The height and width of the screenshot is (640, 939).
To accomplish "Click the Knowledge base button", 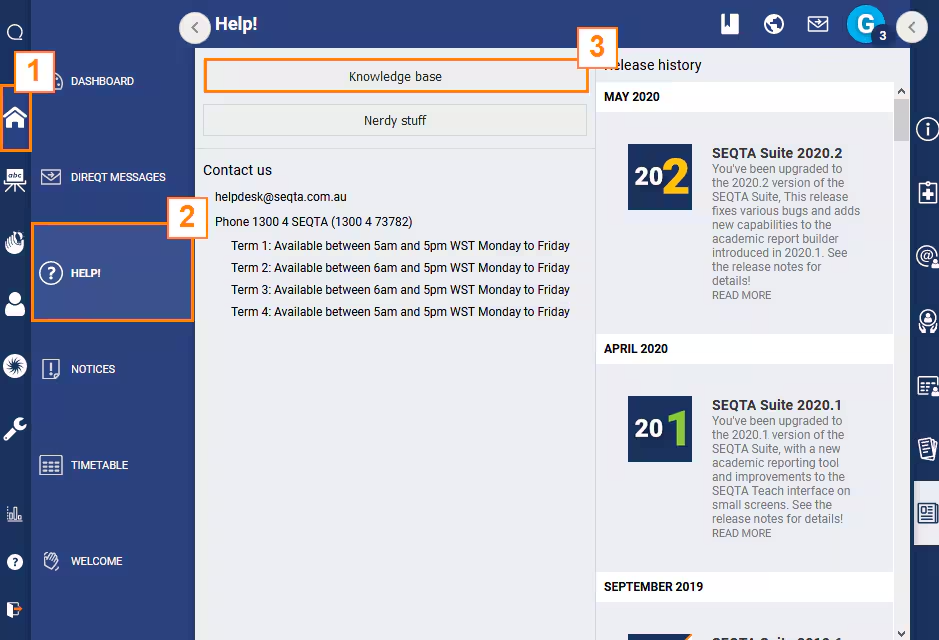I will tap(395, 76).
